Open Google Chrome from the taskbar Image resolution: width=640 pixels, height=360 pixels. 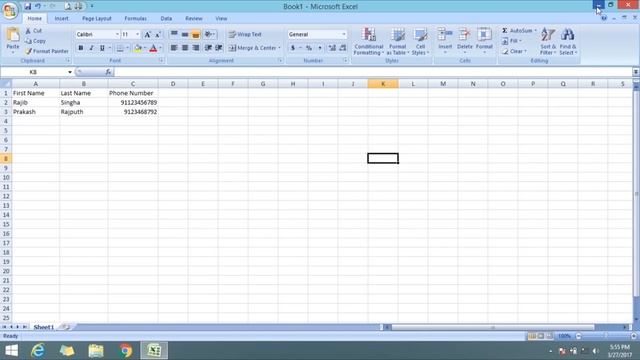click(x=126, y=351)
